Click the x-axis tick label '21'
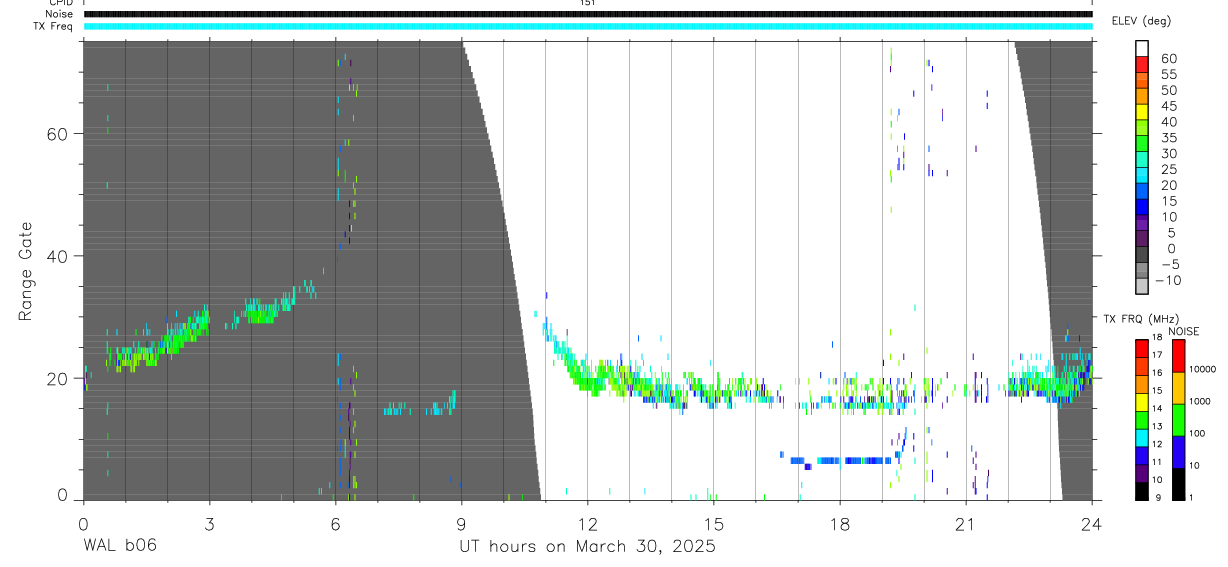The height and width of the screenshot is (567, 1228). (966, 523)
